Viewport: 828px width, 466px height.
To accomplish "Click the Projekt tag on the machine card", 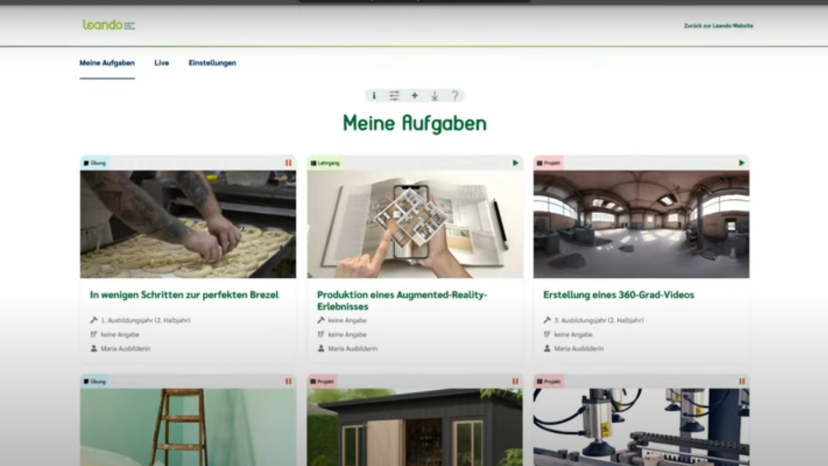I will (548, 381).
